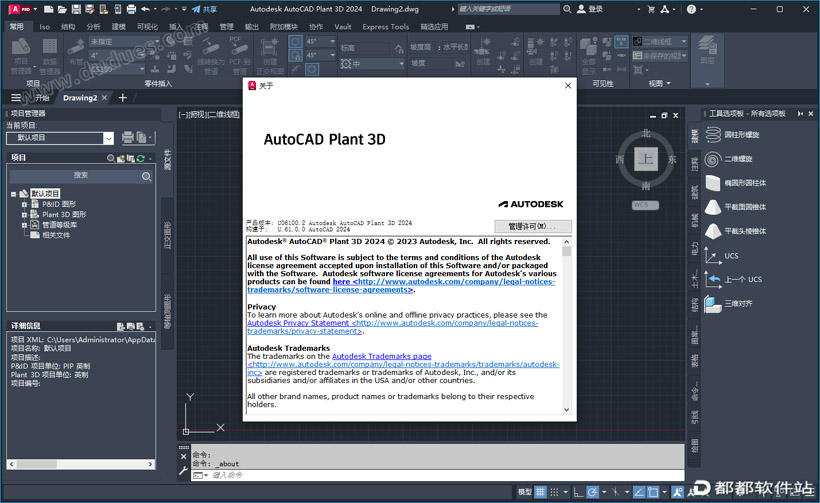Image resolution: width=820 pixels, height=503 pixels.
Task: Expand the Plant 3D 图形 tree node
Action: point(24,214)
